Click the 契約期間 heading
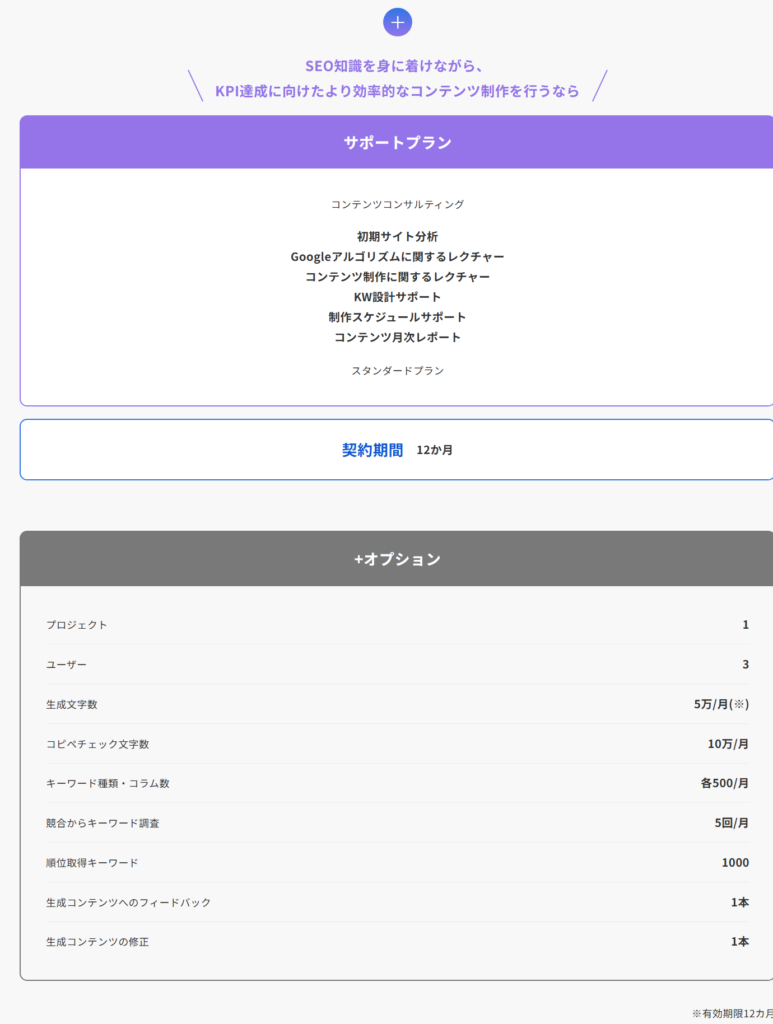 pyautogui.click(x=372, y=450)
